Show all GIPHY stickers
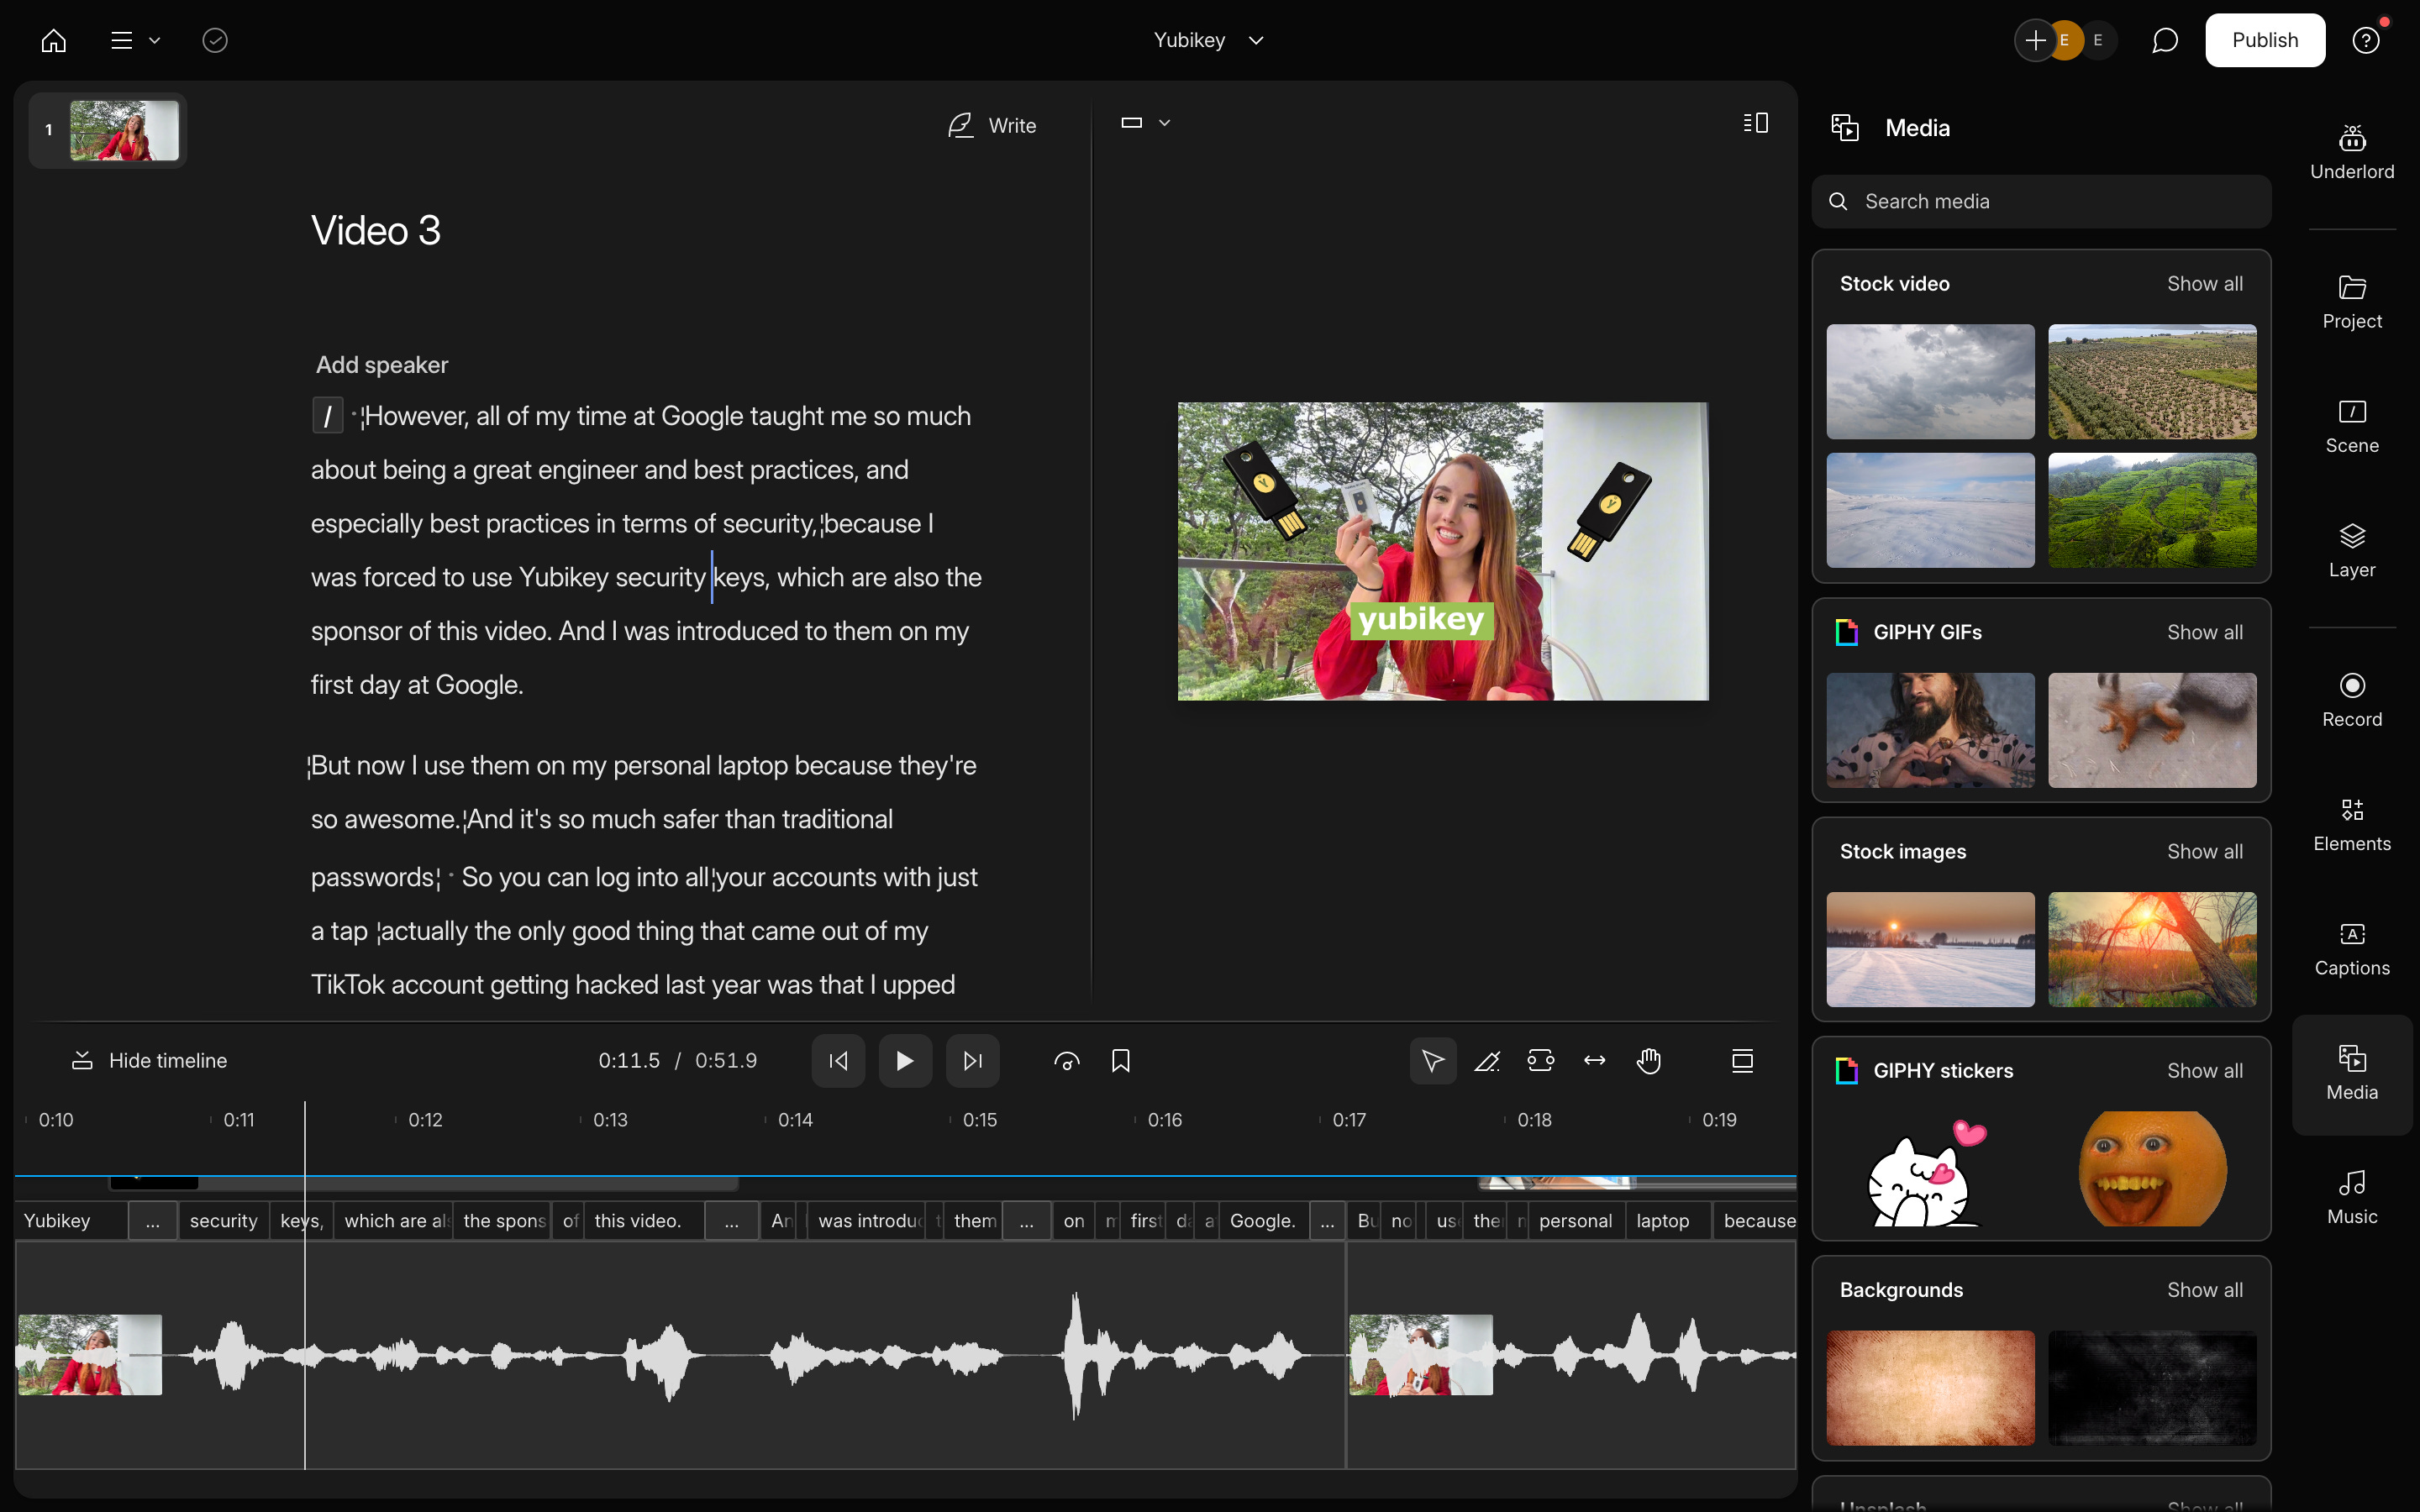The height and width of the screenshot is (1512, 2420). click(x=2204, y=1070)
